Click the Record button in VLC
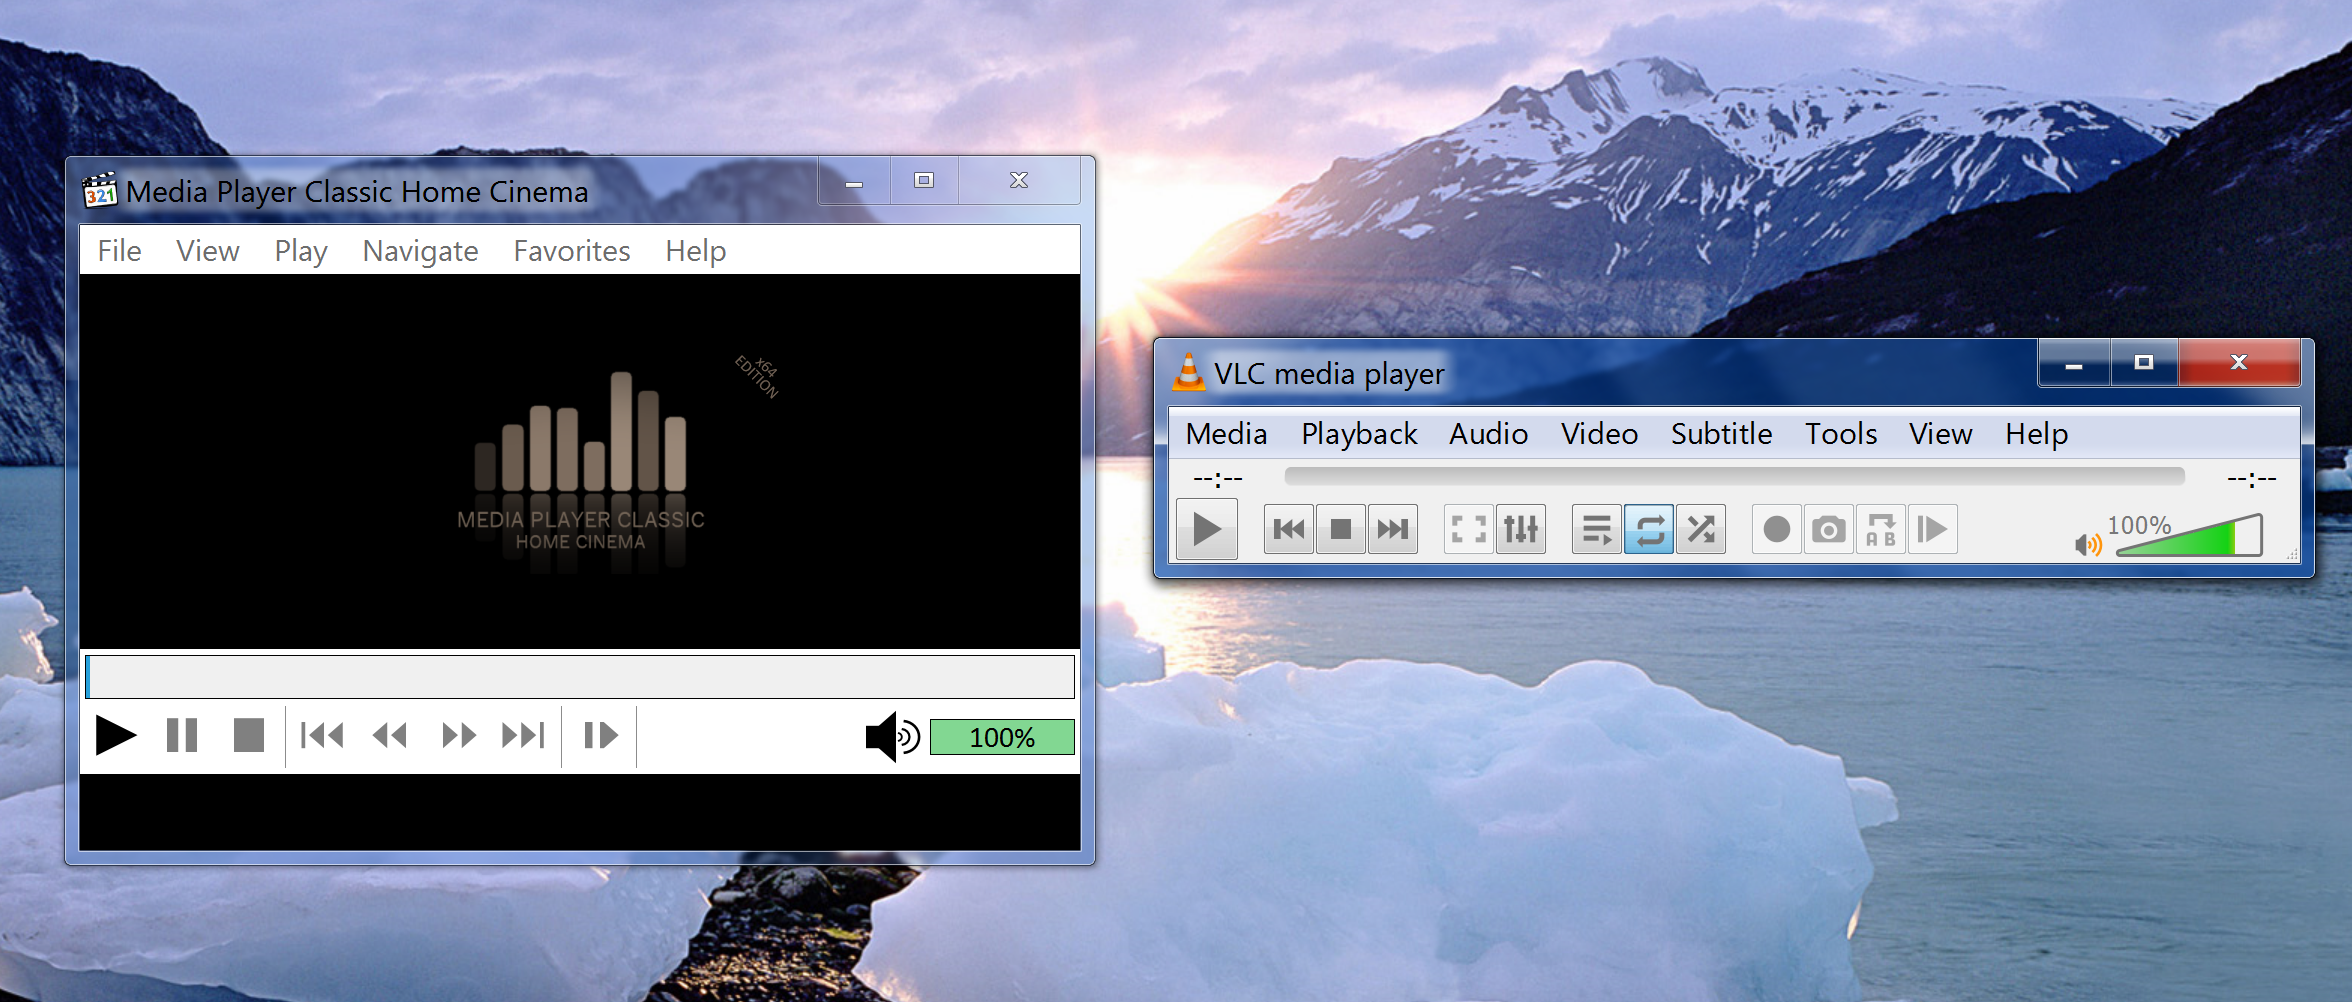Screen dimensions: 2352x1002 tap(1777, 529)
